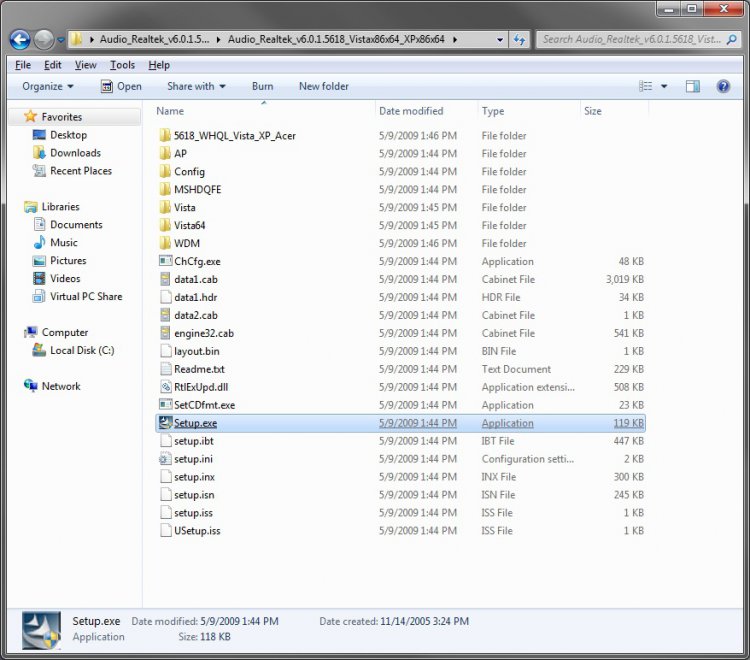Open the Music library
Image resolution: width=750 pixels, height=660 pixels.
[64, 242]
